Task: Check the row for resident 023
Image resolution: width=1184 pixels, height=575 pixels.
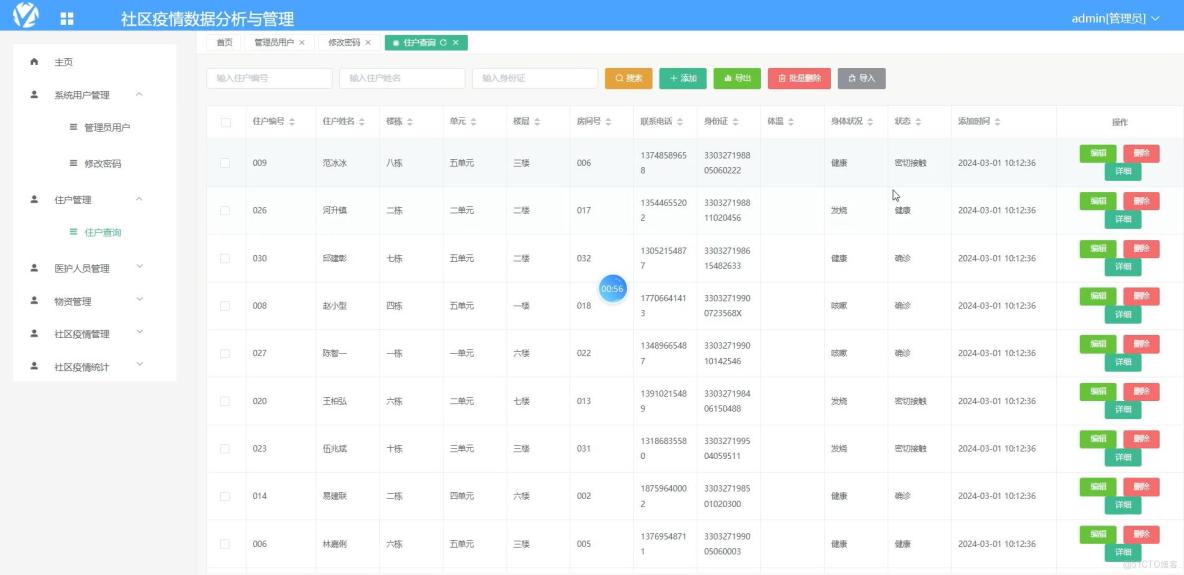Action: 225,448
